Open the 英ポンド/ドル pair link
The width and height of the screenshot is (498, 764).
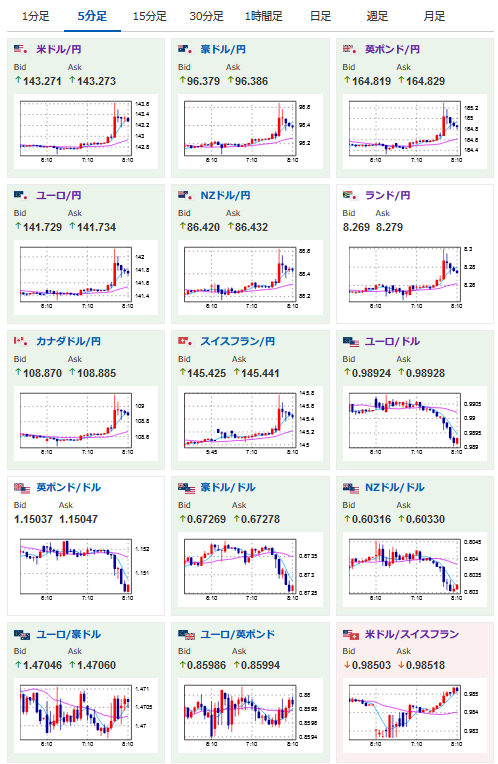(69, 487)
